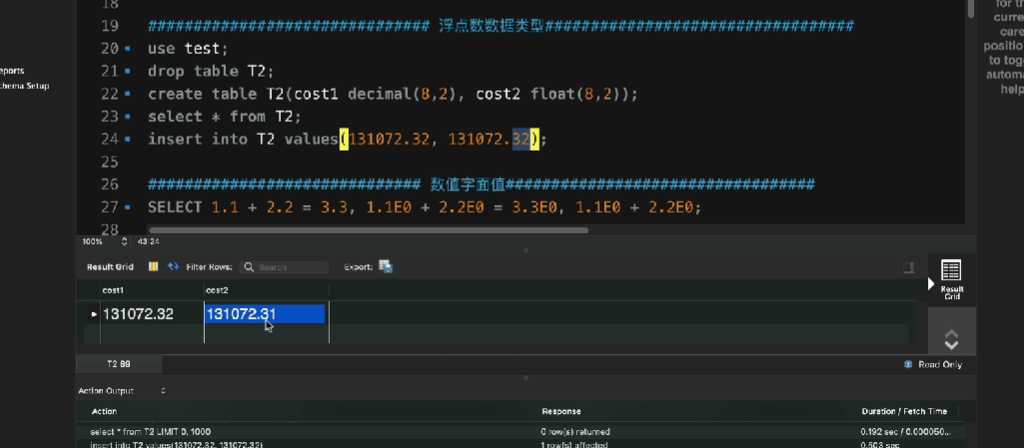Viewport: 1024px width, 448px height.
Task: Open the 100% zoom stepper
Action: [x=124, y=242]
